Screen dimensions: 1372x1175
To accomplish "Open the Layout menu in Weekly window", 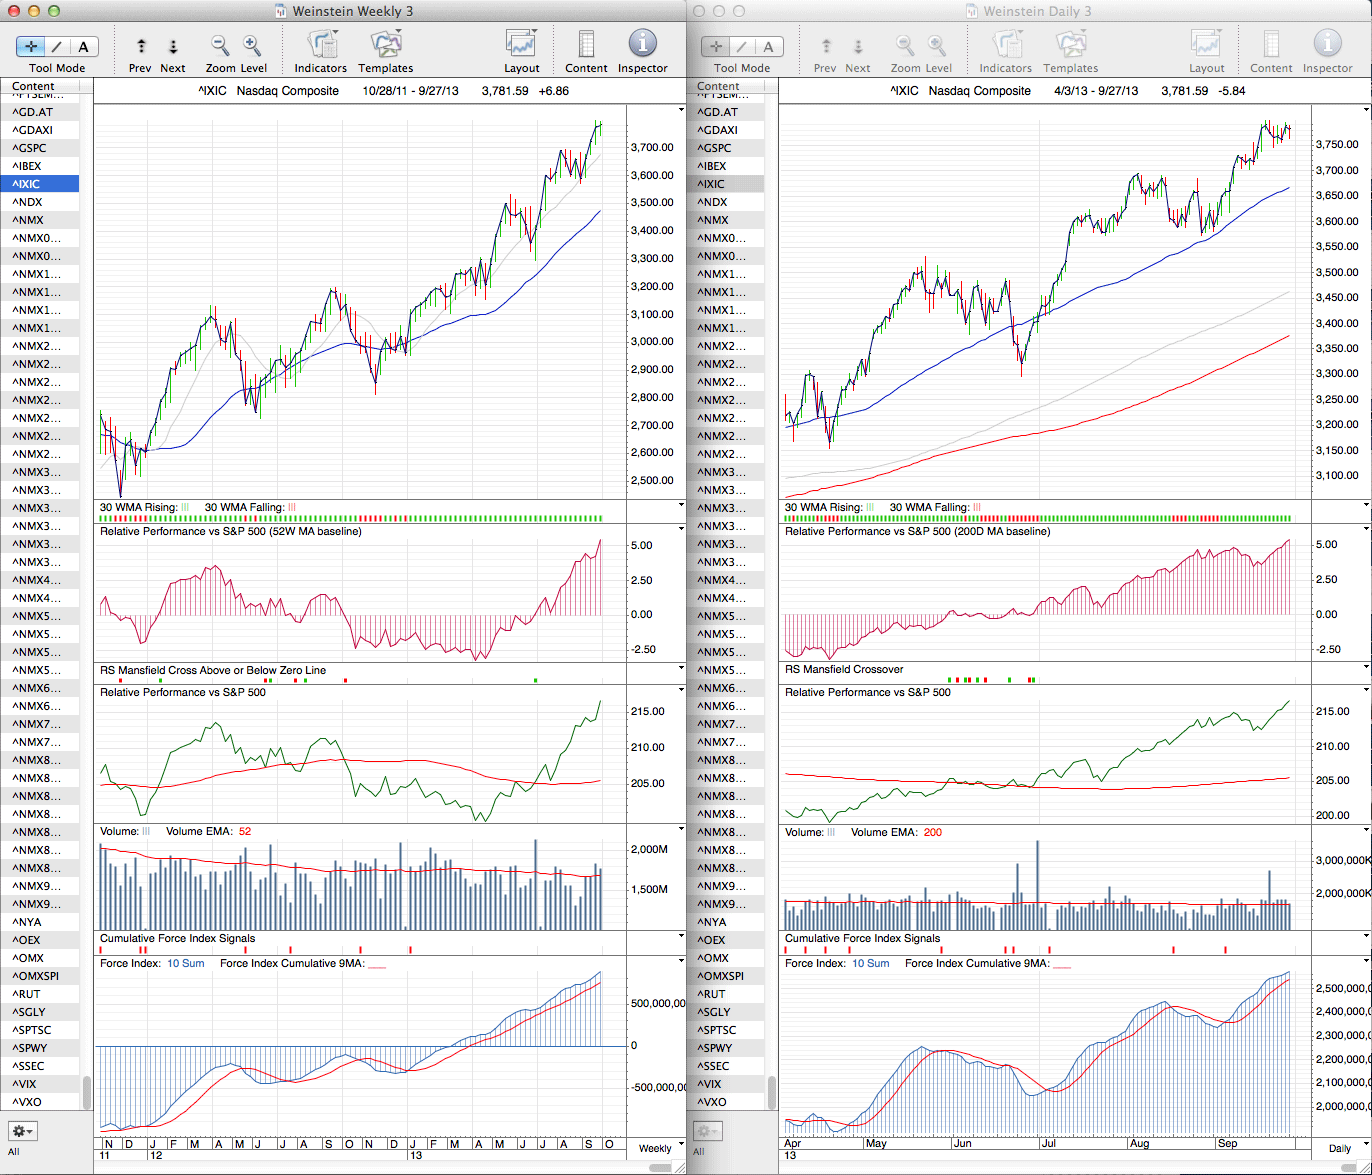I will [x=521, y=46].
